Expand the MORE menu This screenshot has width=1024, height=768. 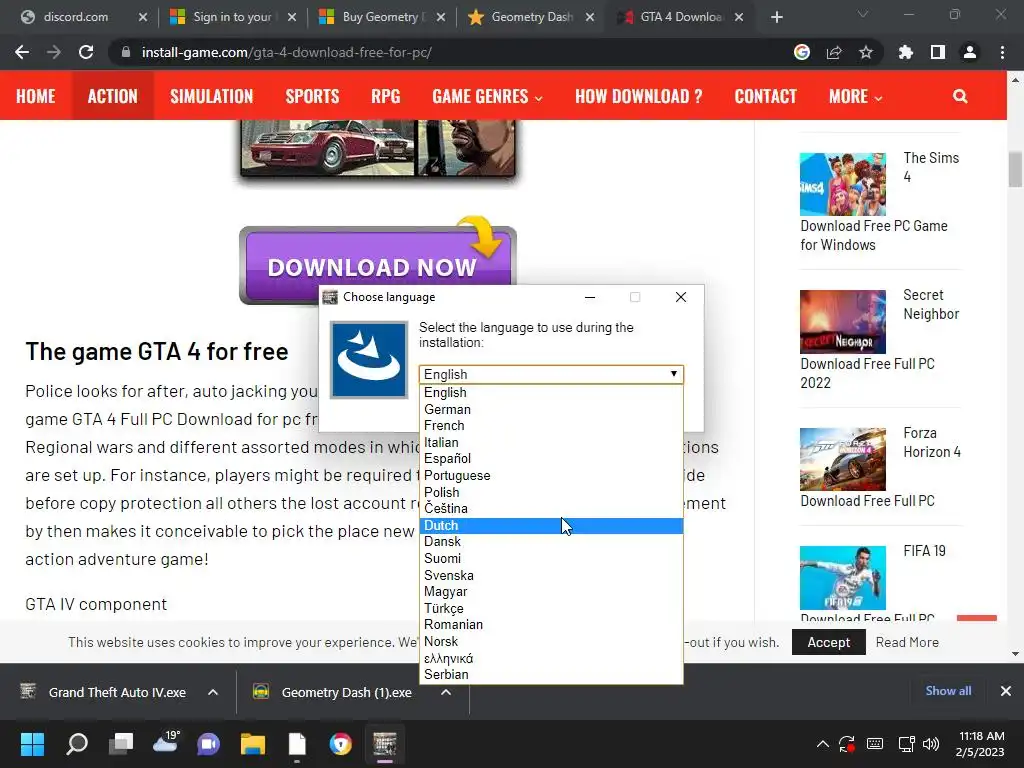[856, 97]
